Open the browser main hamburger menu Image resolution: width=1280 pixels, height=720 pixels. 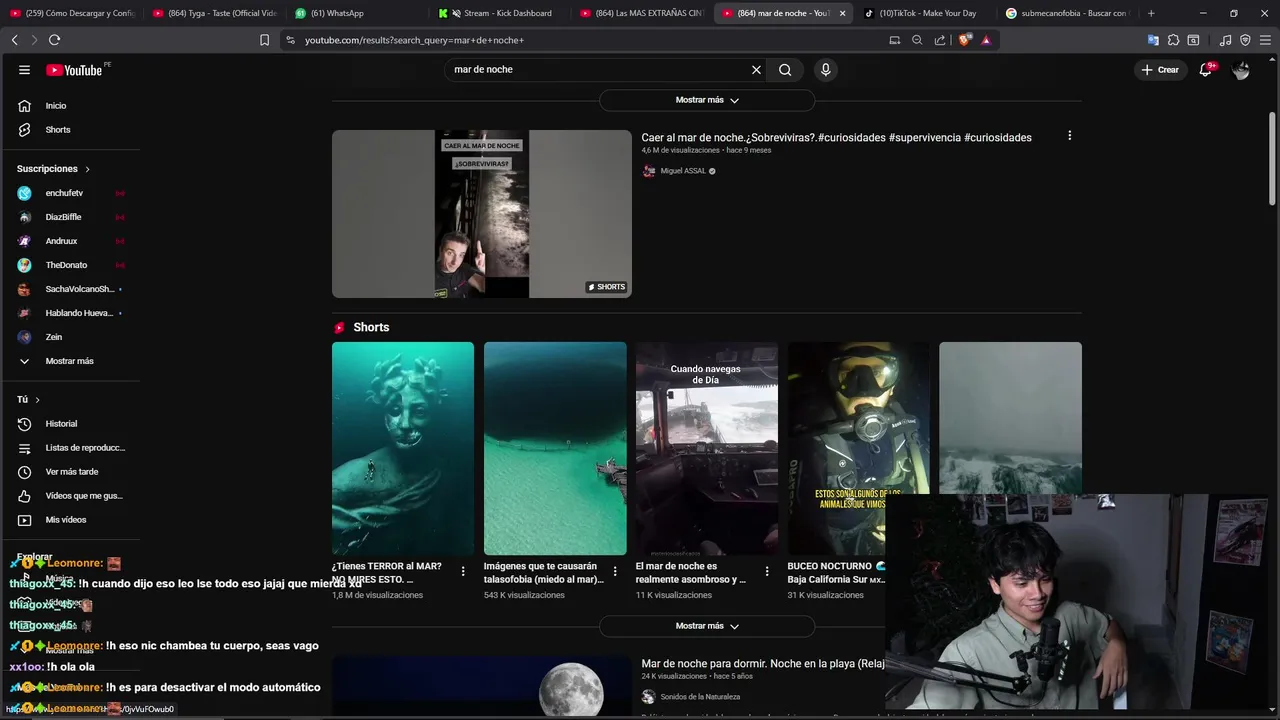[1265, 40]
